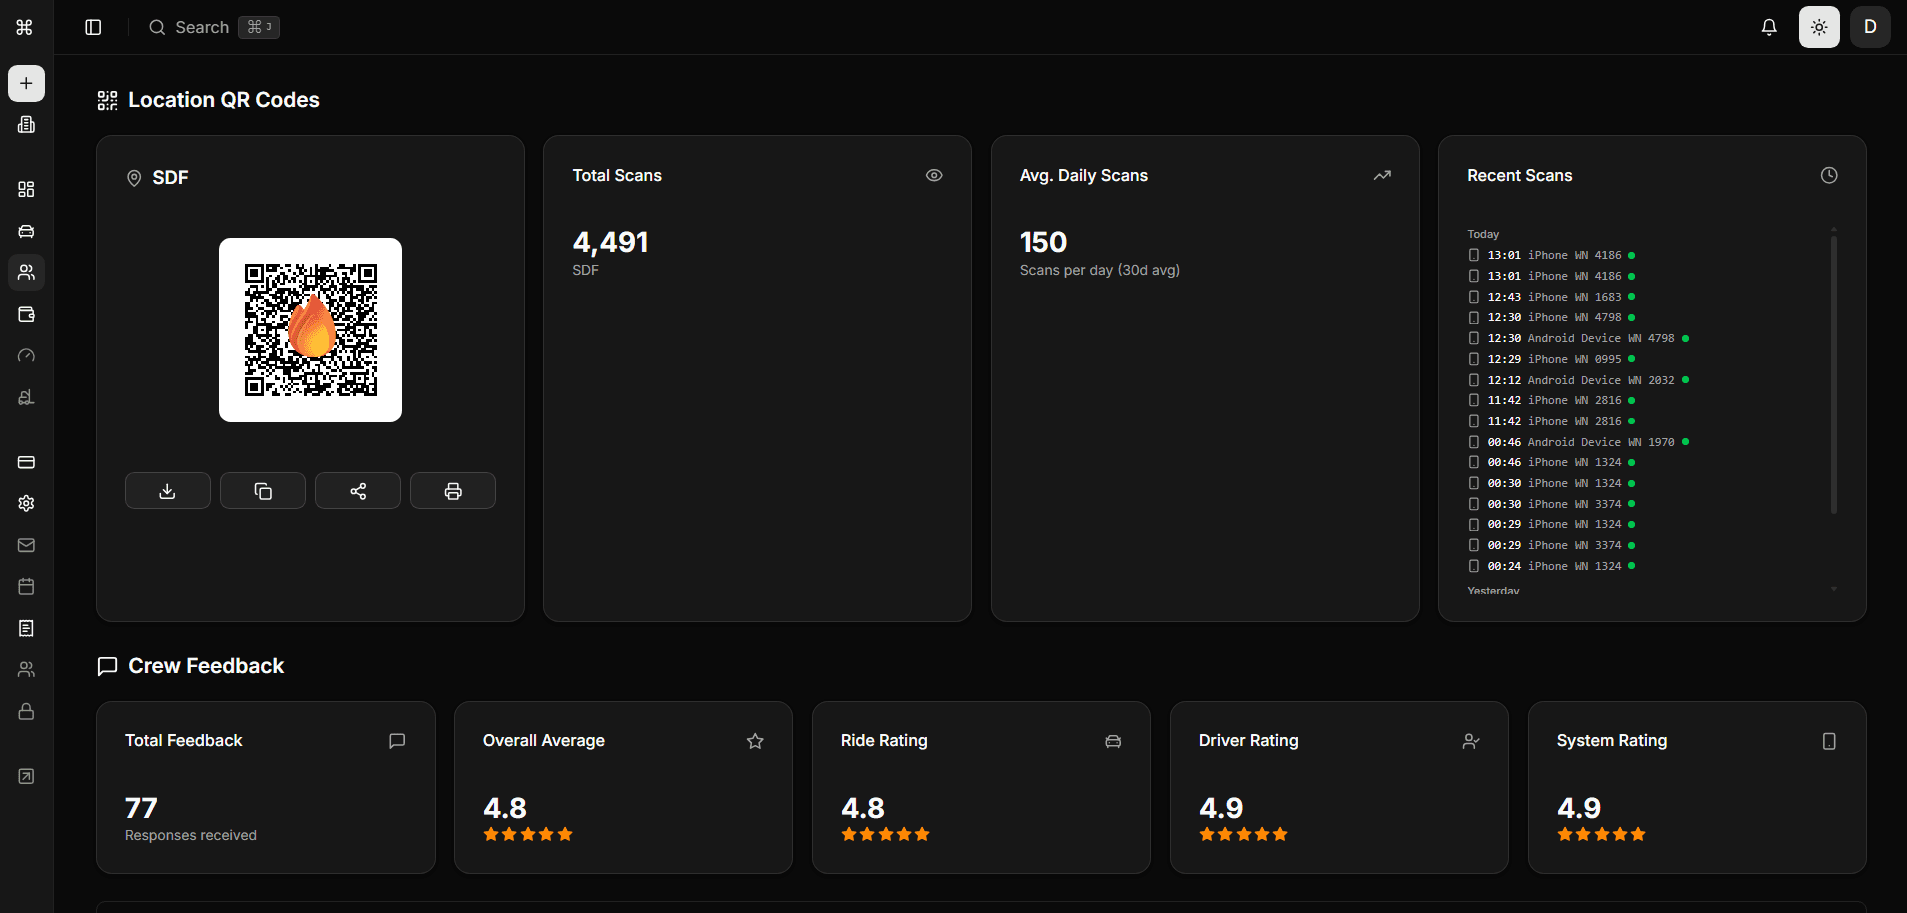The width and height of the screenshot is (1907, 913).
Task: Click the Location QR Codes heading
Action: [224, 100]
